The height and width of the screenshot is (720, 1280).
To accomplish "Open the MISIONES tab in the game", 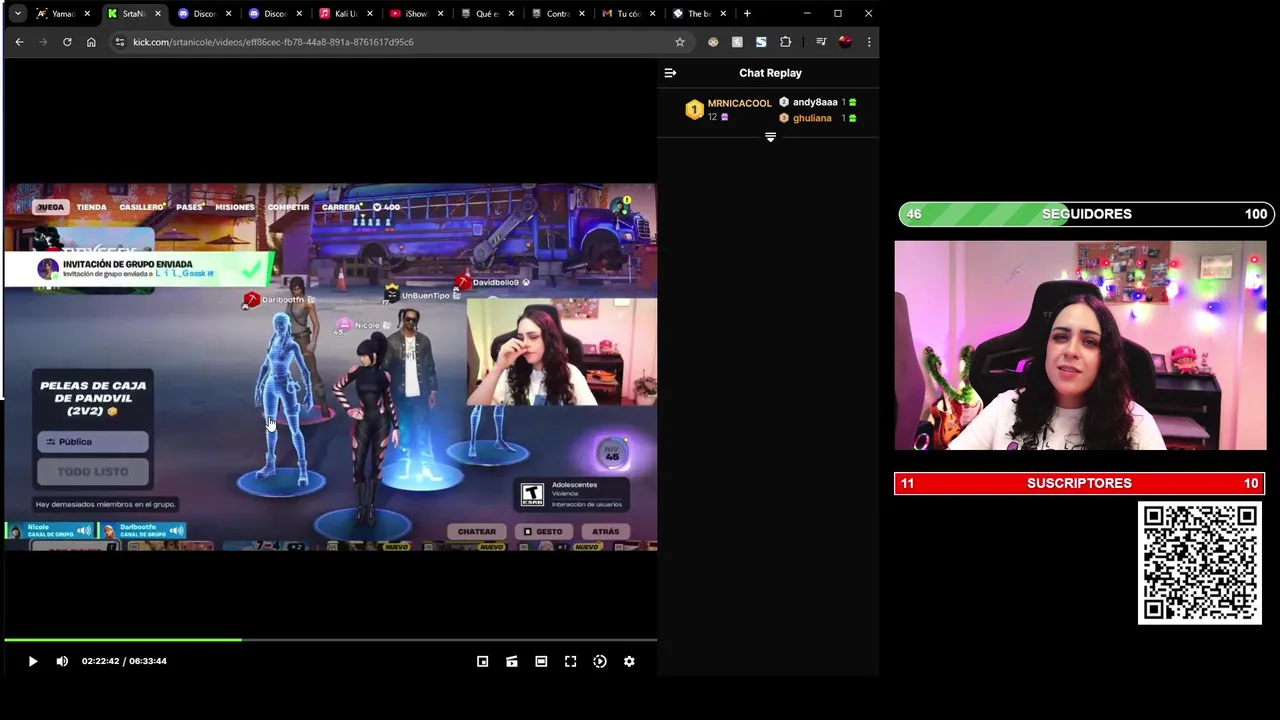I will (x=235, y=207).
